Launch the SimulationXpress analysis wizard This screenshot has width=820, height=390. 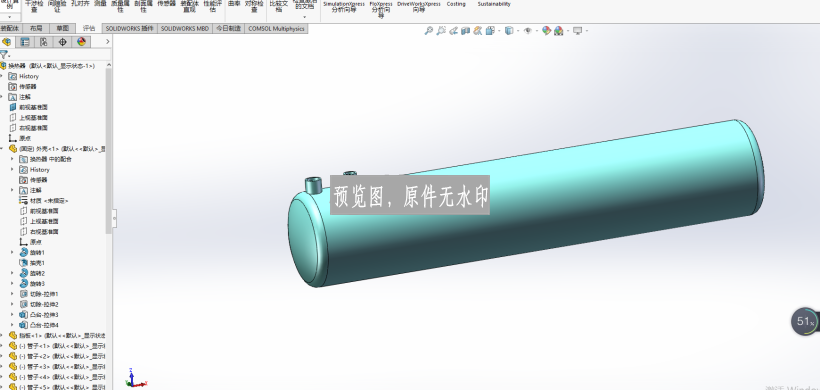pos(344,6)
